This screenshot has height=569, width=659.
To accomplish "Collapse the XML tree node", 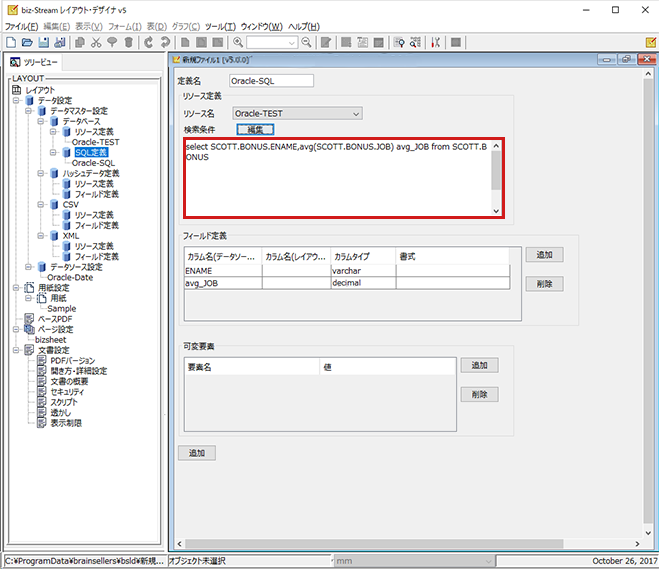I will (41, 236).
